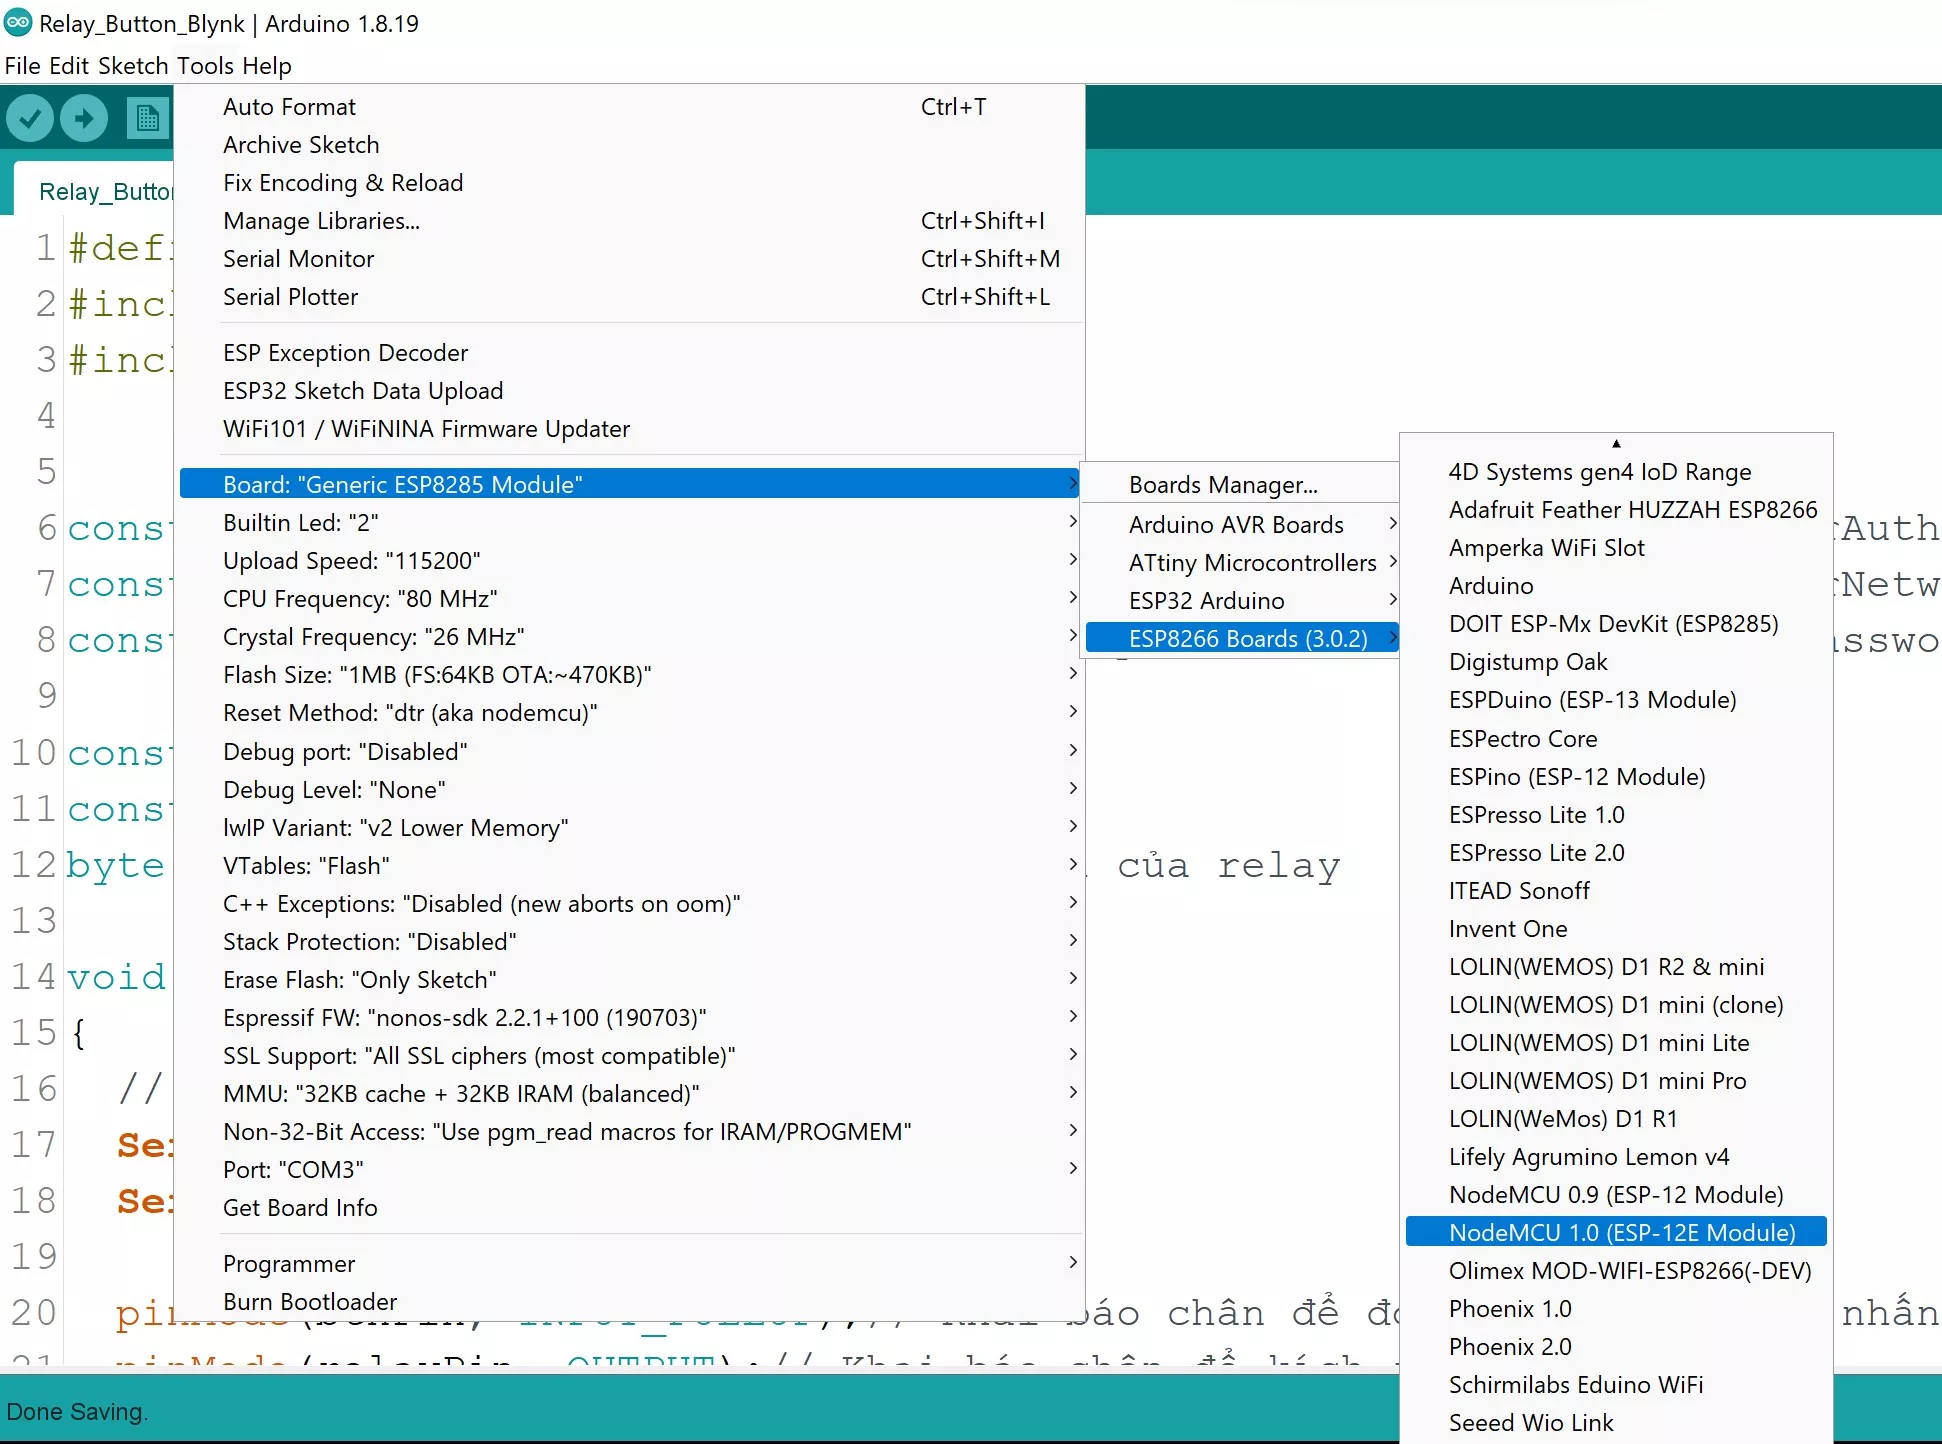
Task: Select ESPresso Lite 2.0 board
Action: (x=1616, y=853)
